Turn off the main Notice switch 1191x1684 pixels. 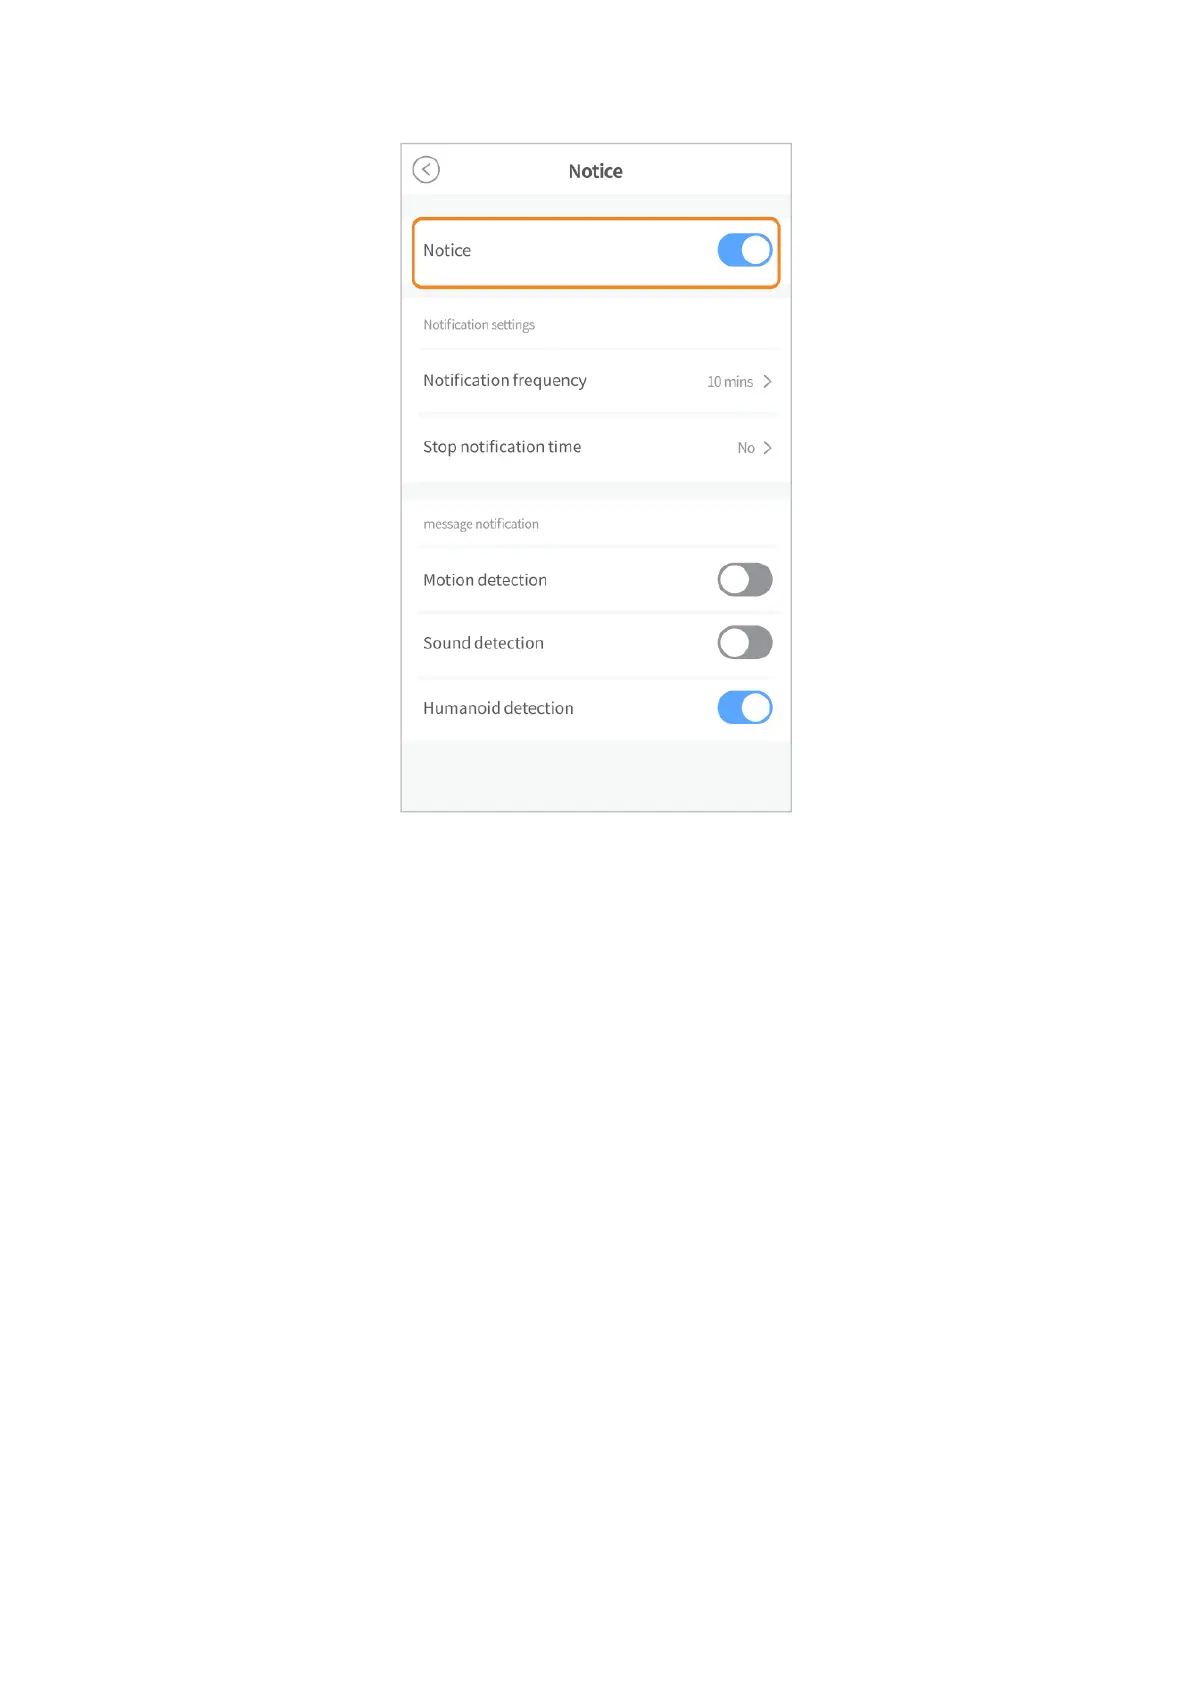[x=745, y=250]
